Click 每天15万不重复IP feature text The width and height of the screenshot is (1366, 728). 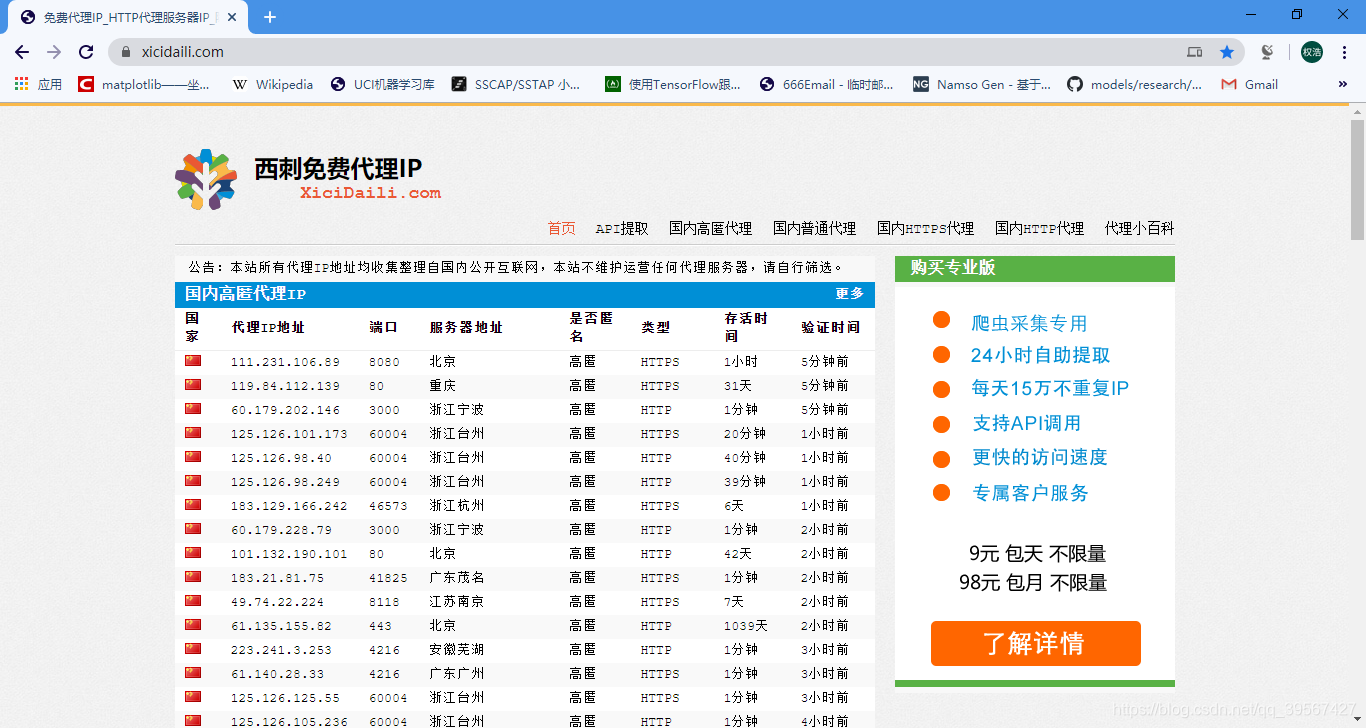(1050, 388)
